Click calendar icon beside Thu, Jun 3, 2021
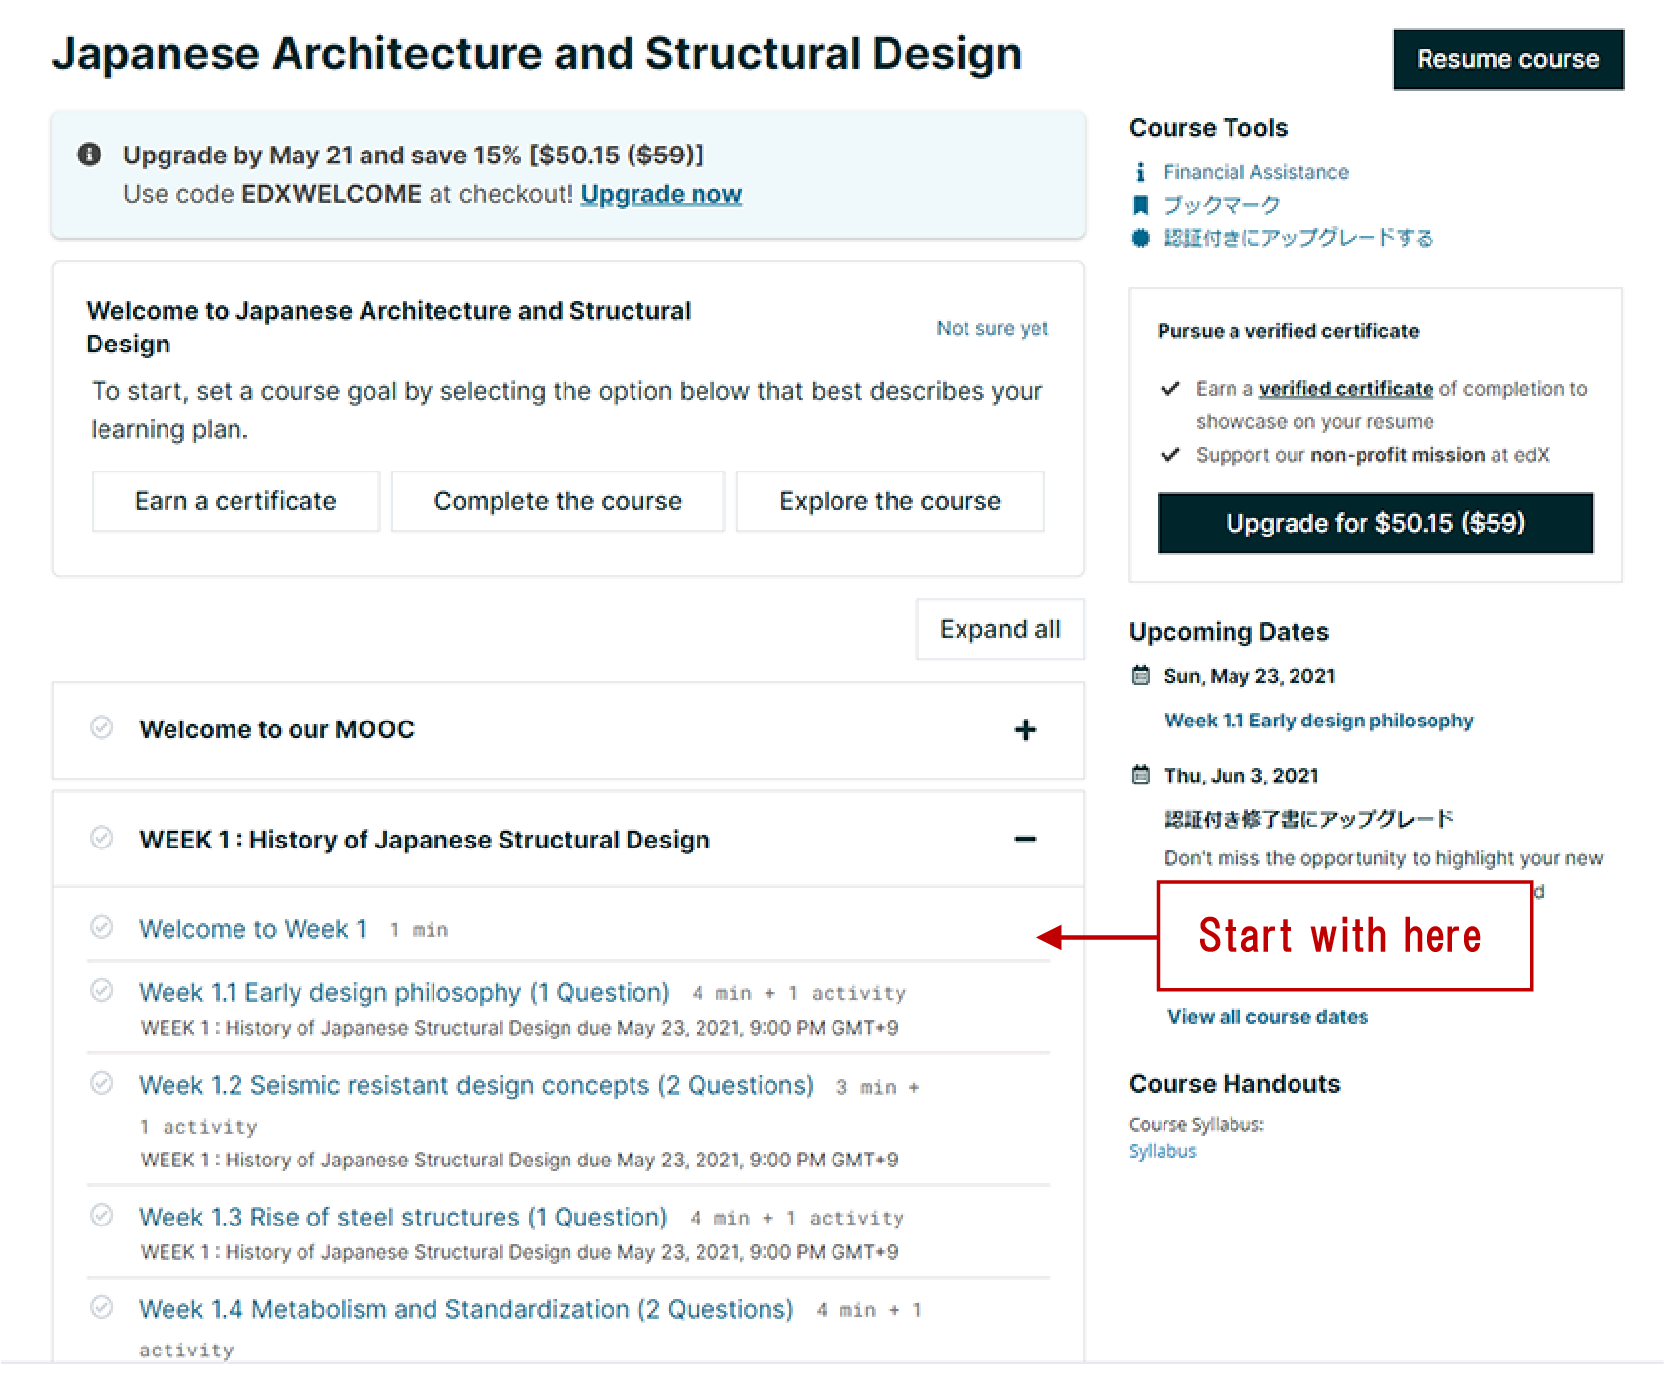Image resolution: width=1675 pixels, height=1386 pixels. coord(1140,775)
